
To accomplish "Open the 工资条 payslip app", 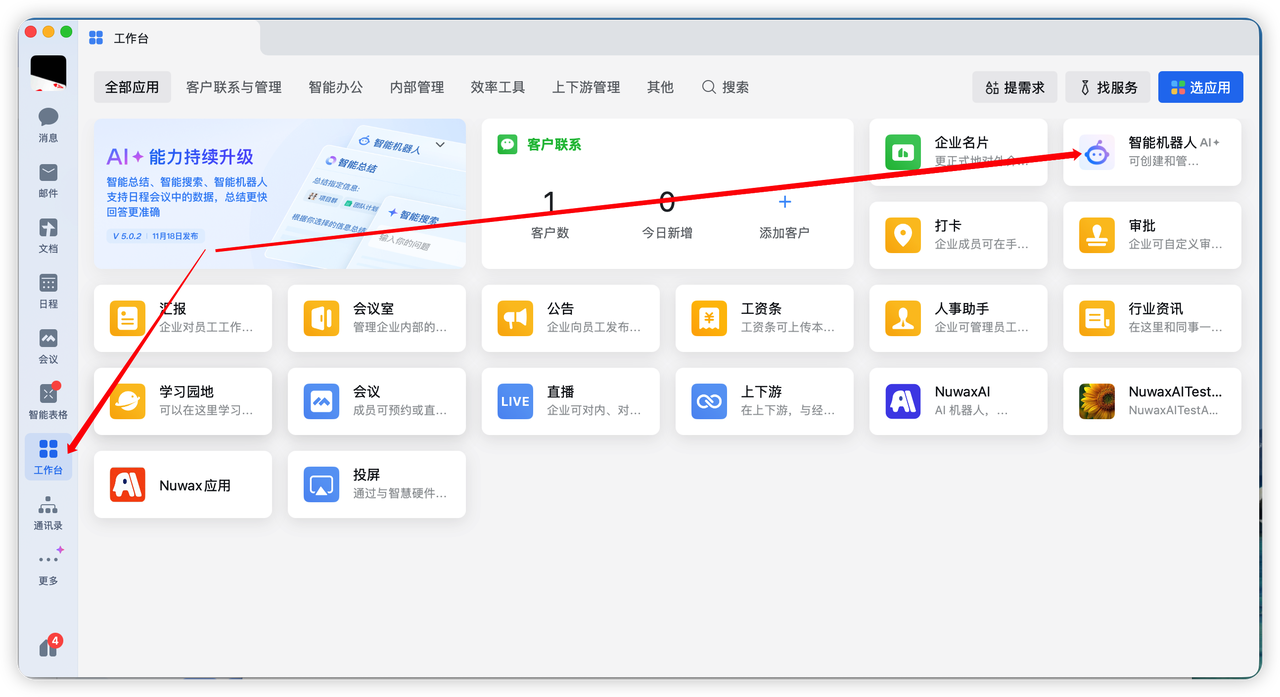I will click(764, 318).
